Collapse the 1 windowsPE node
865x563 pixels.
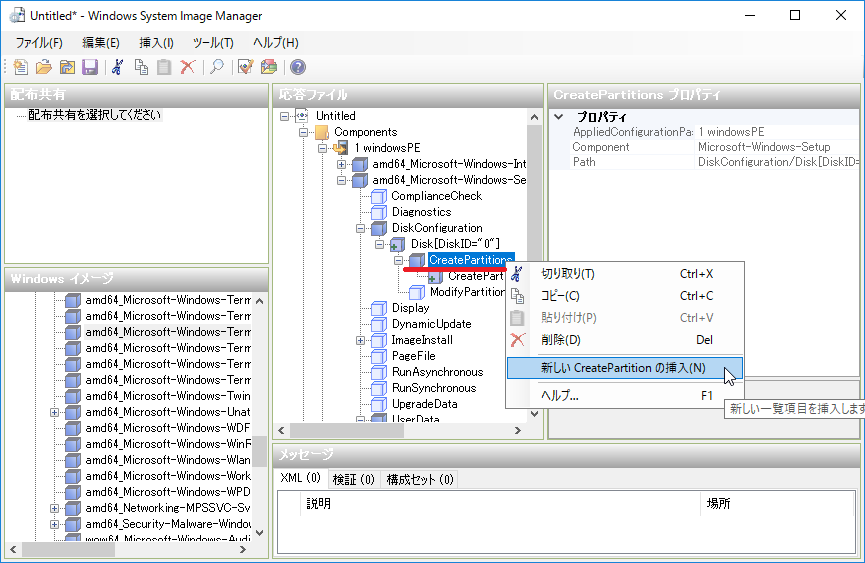[323, 148]
